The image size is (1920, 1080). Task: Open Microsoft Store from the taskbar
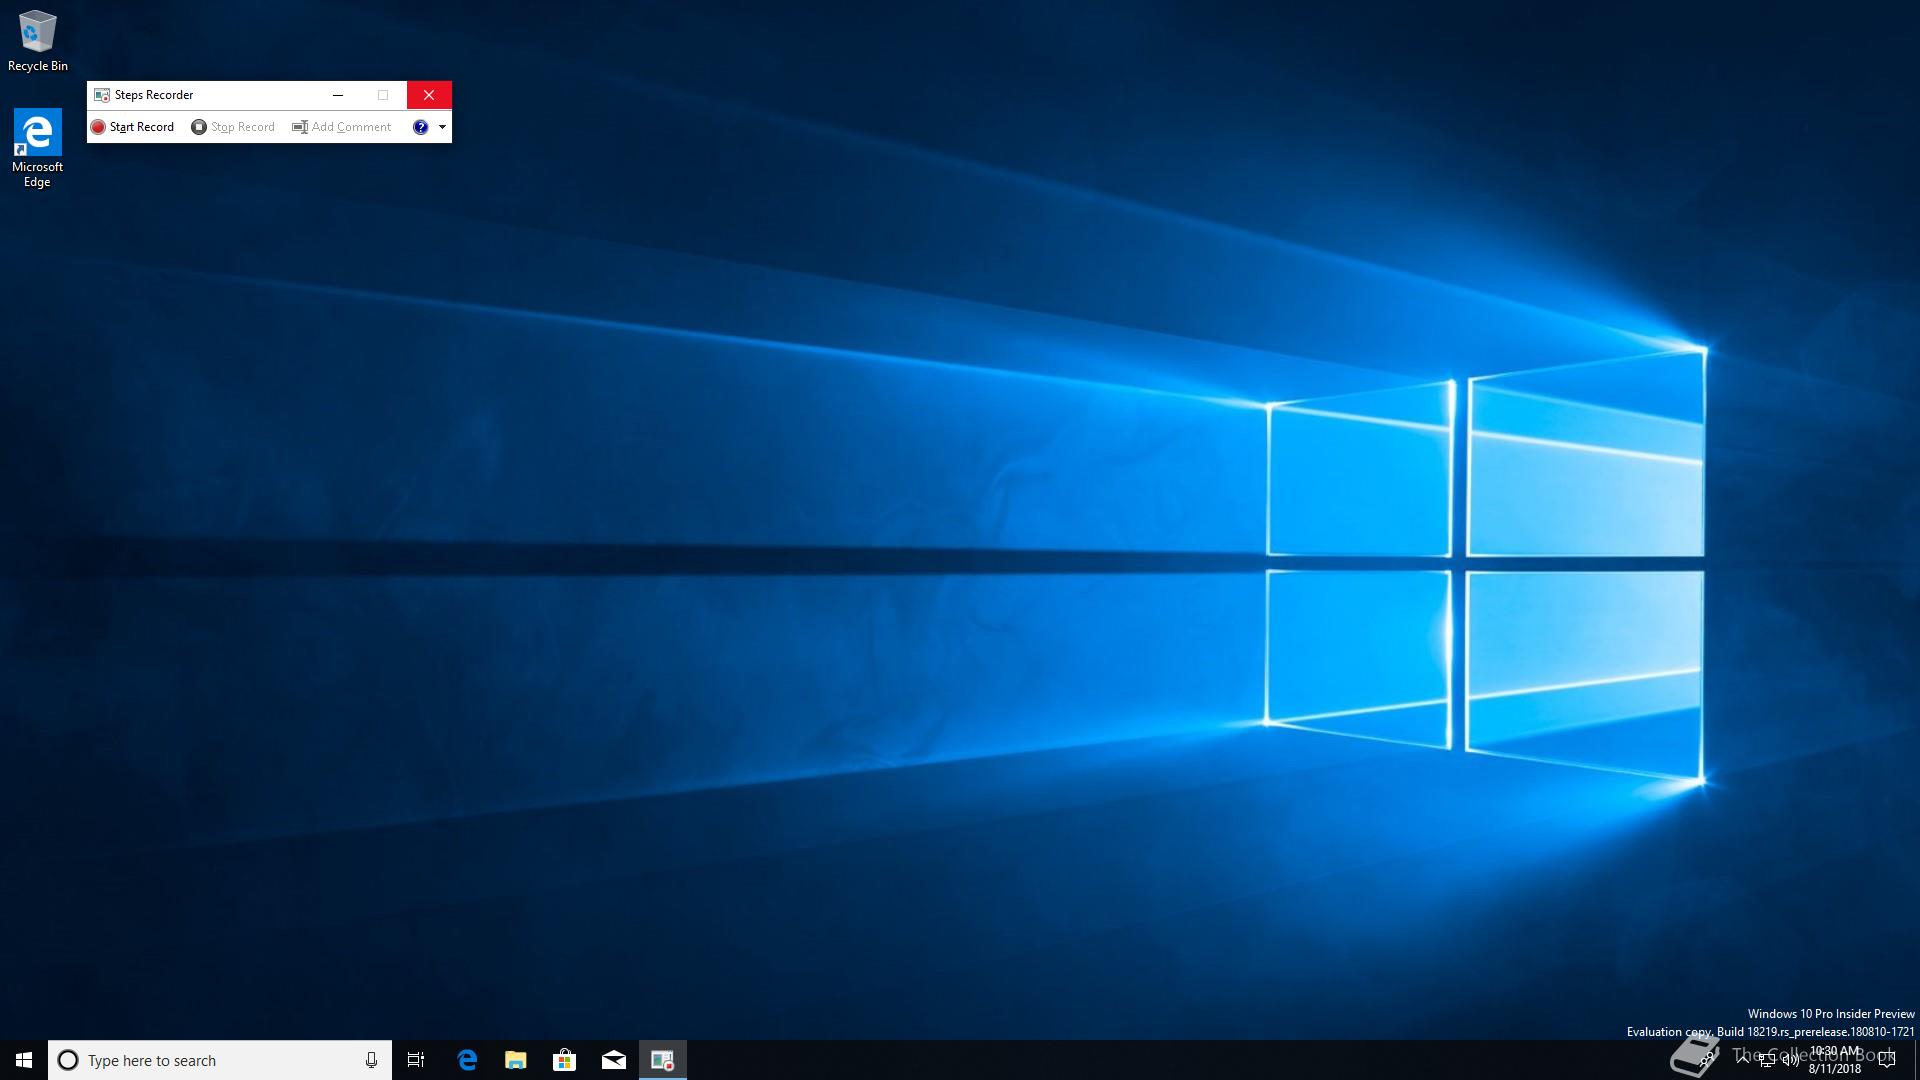[x=565, y=1060]
